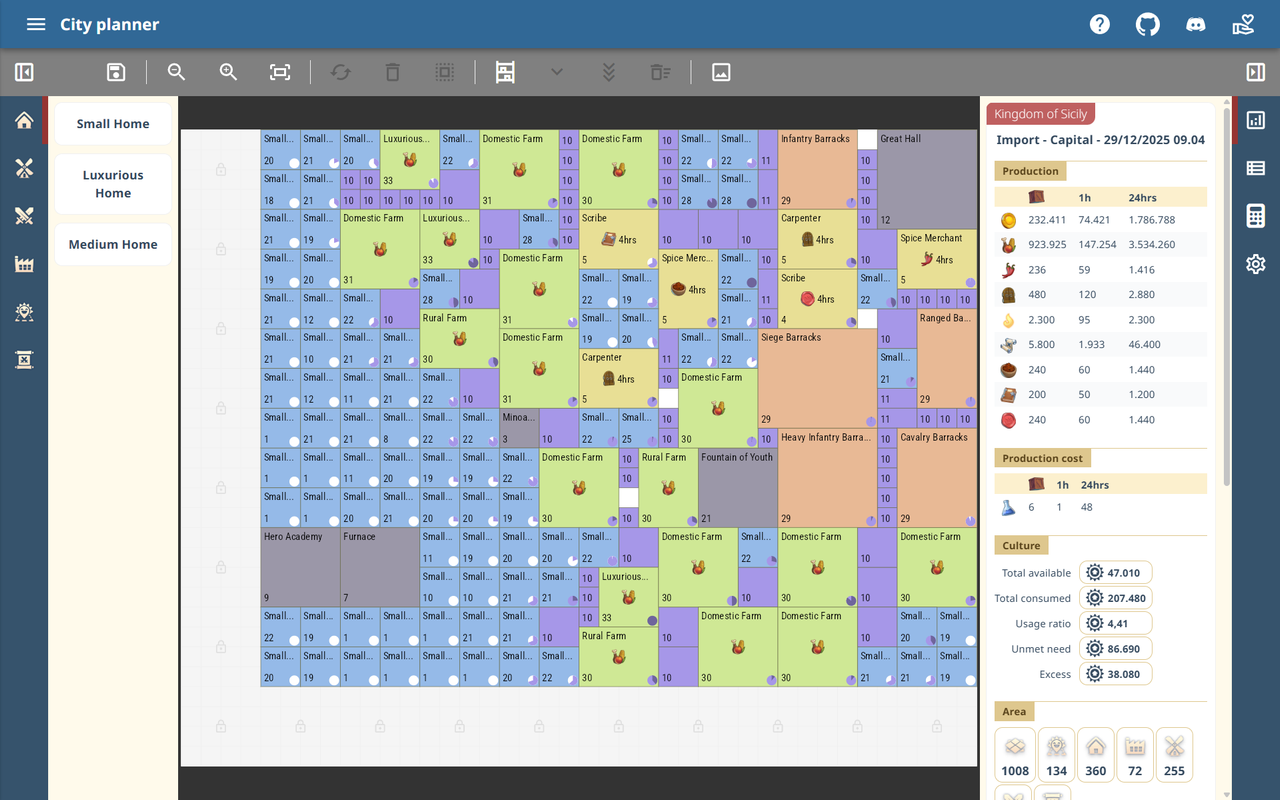The height and width of the screenshot is (800, 1280).
Task: Collapse the left sidebar panel
Action: pyautogui.click(x=24, y=72)
